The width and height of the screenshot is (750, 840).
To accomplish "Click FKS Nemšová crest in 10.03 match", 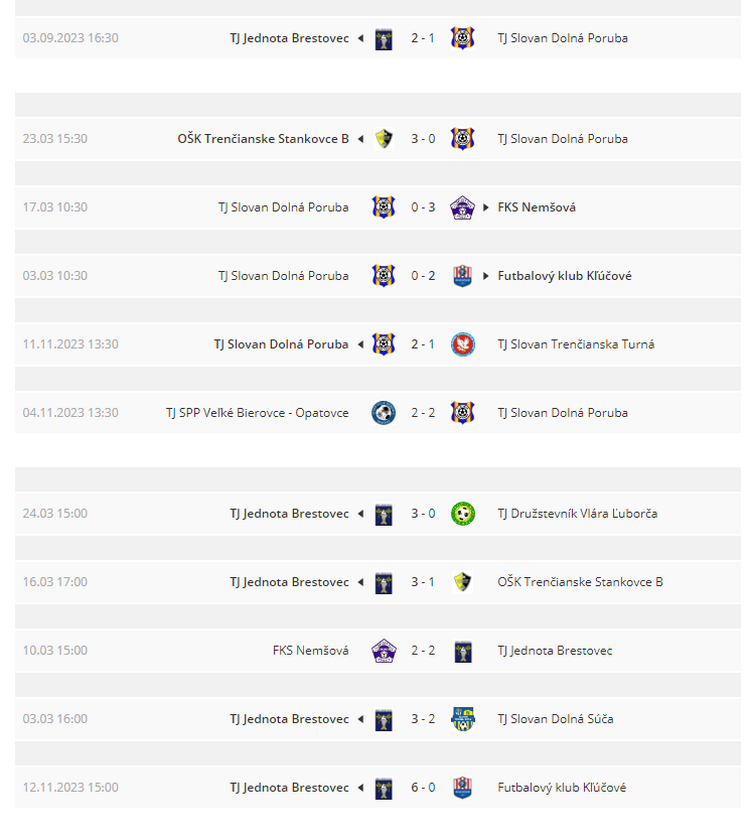I will [384, 651].
